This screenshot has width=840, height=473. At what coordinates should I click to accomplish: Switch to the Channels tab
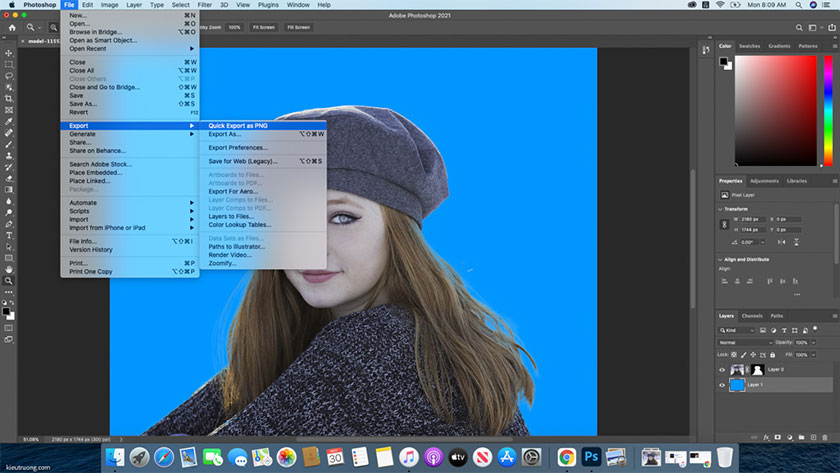click(x=752, y=316)
